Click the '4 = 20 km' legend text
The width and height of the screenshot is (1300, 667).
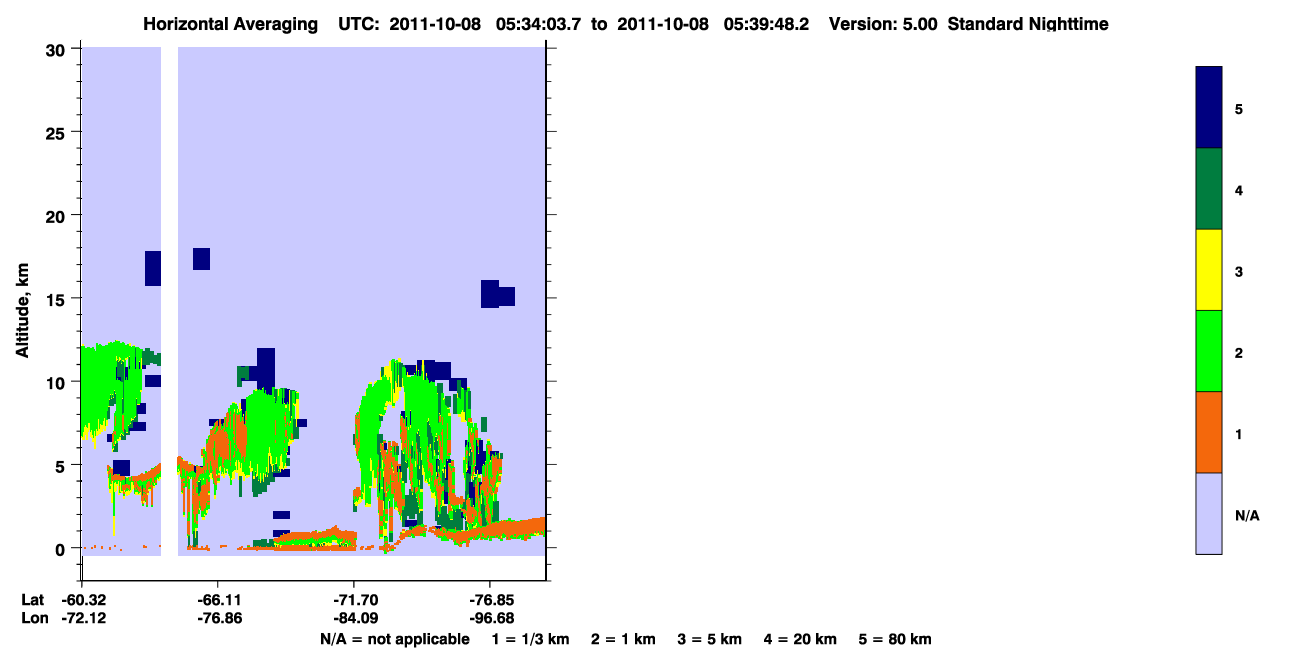(801, 639)
